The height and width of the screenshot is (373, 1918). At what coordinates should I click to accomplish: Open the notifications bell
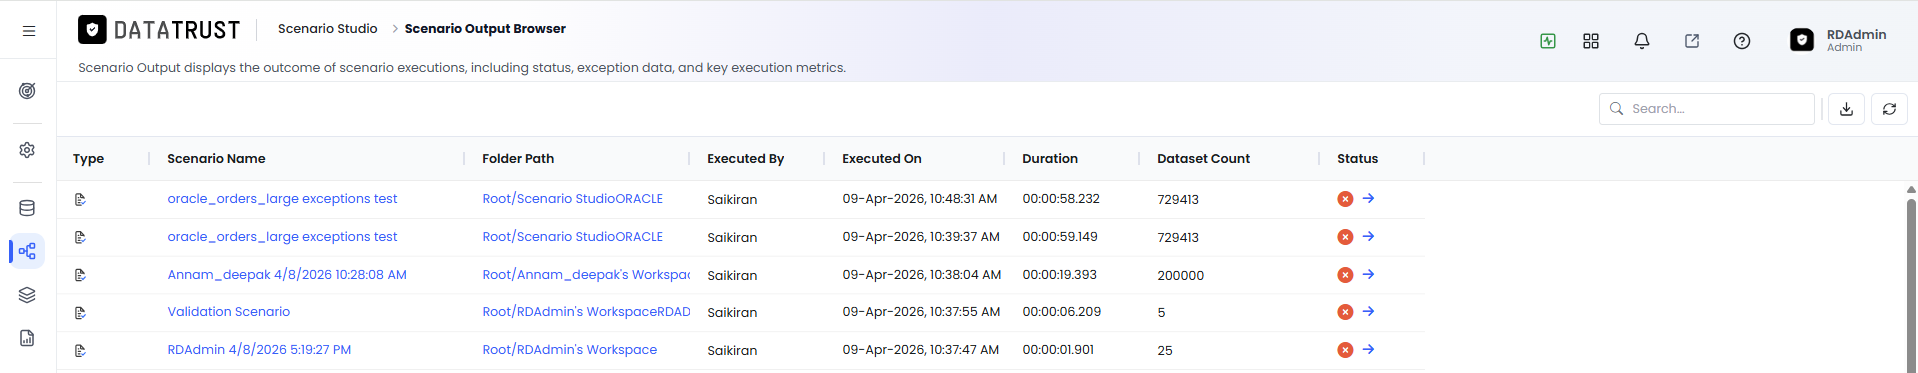[1642, 41]
